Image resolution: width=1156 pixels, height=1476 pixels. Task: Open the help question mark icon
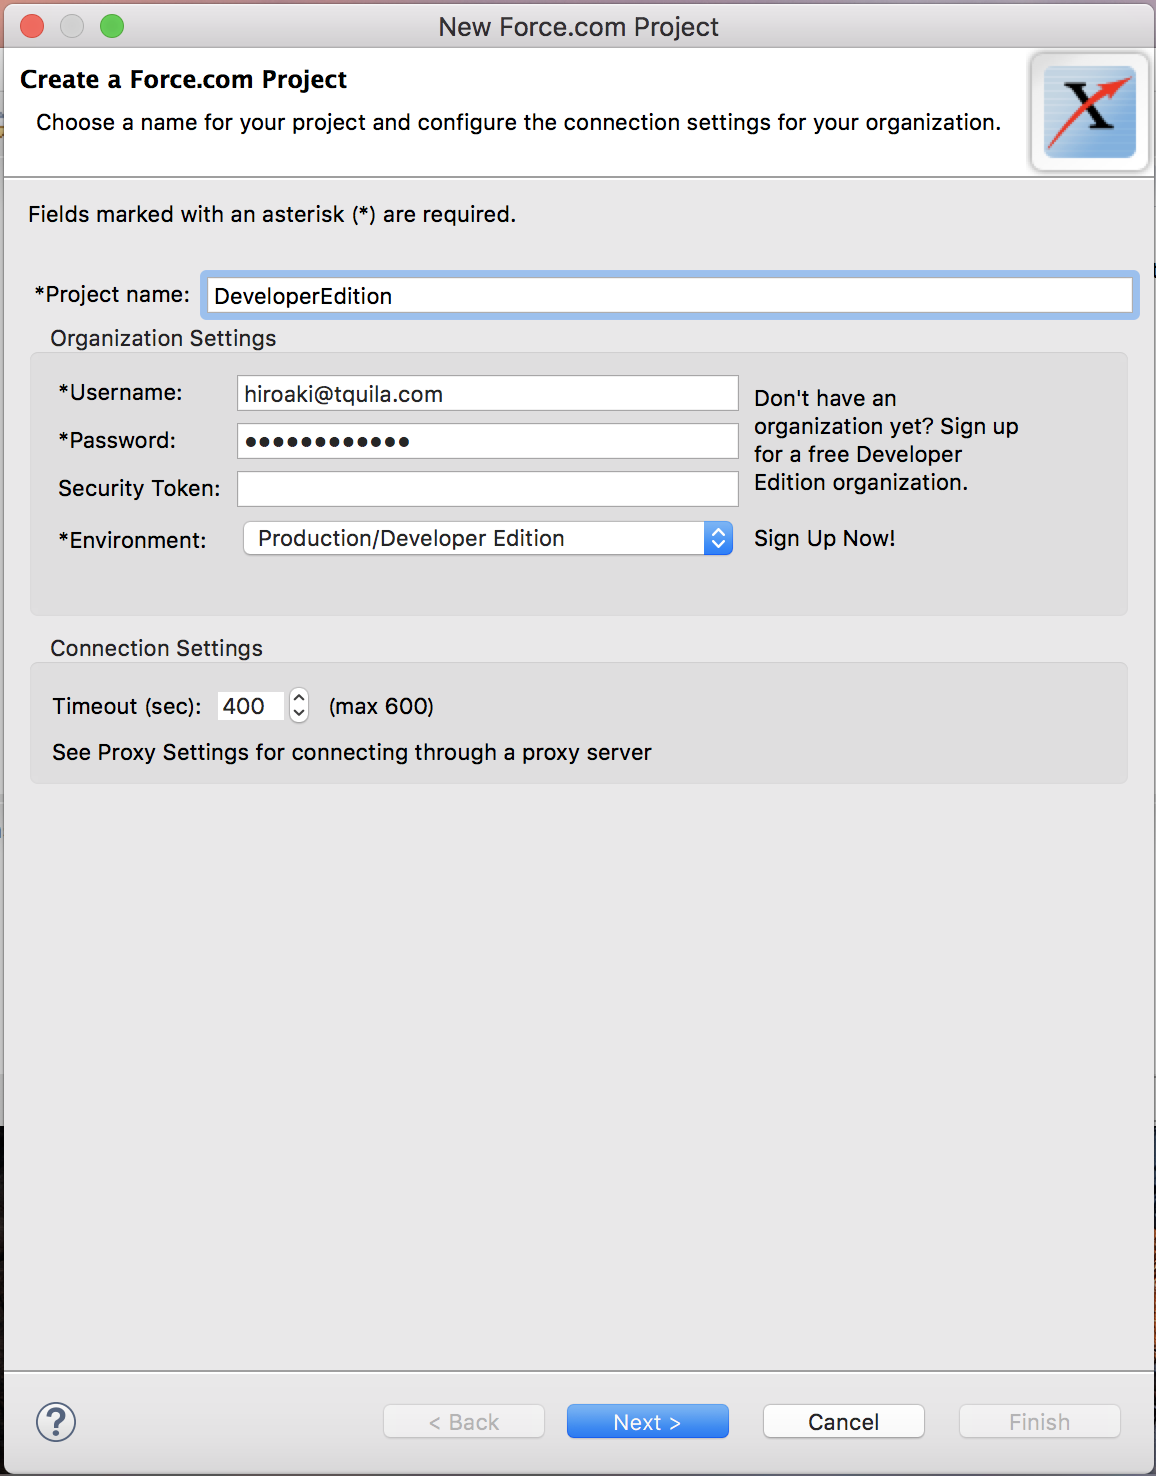[56, 1422]
